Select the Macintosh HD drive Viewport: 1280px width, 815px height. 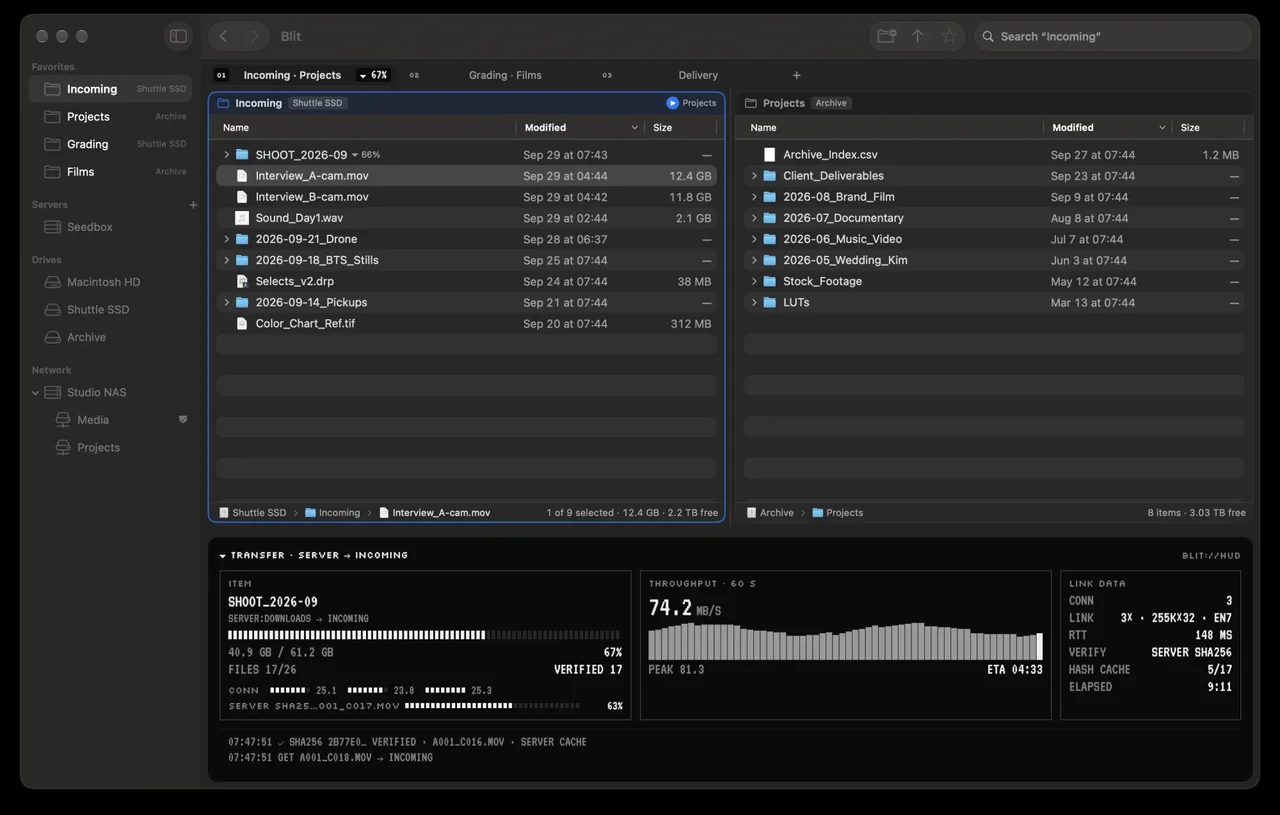point(110,282)
